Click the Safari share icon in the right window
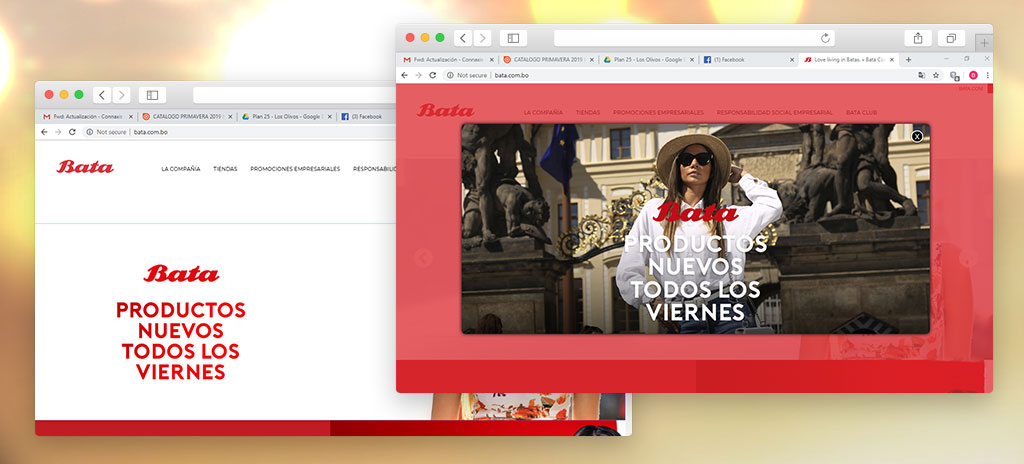 pyautogui.click(x=917, y=38)
